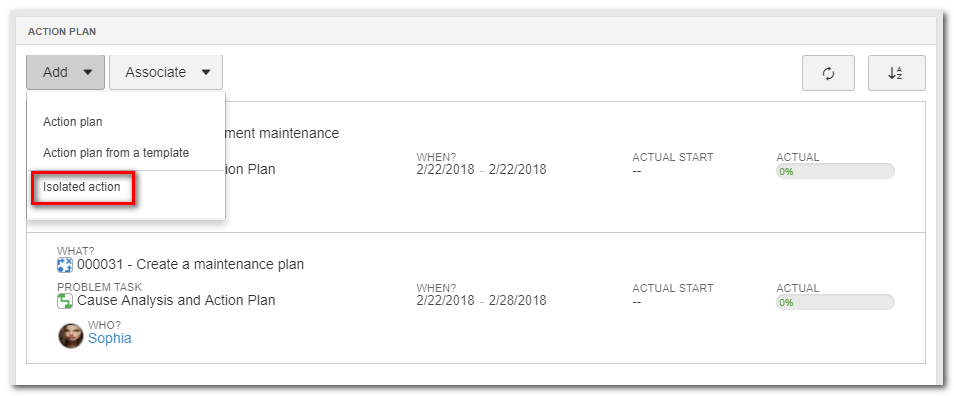954x396 pixels.
Task: Click Sophia's profile avatar photo
Action: tap(71, 335)
